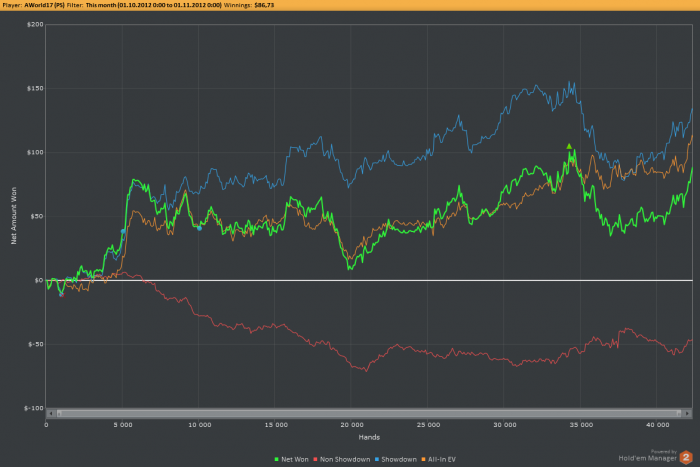Click the $-50 y-axis label
The image size is (700, 467).
36,344
